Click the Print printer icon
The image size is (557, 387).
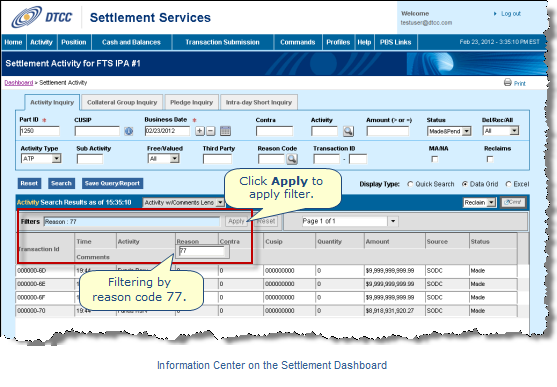coord(508,82)
